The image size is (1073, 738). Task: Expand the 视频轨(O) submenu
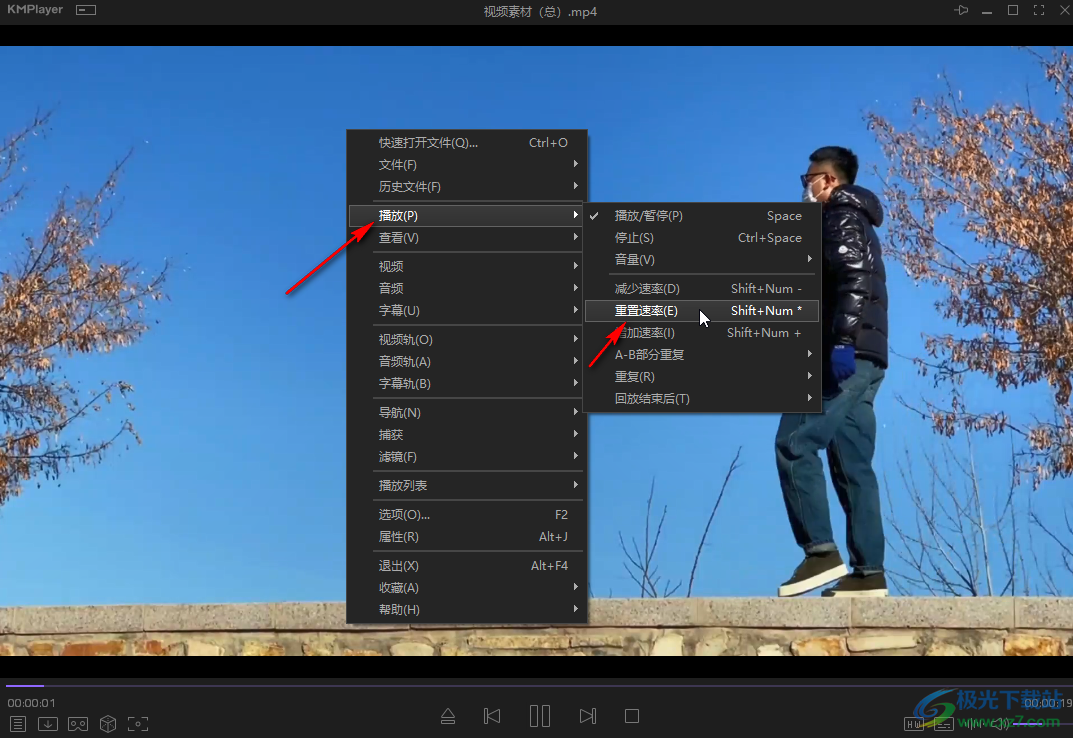click(468, 340)
